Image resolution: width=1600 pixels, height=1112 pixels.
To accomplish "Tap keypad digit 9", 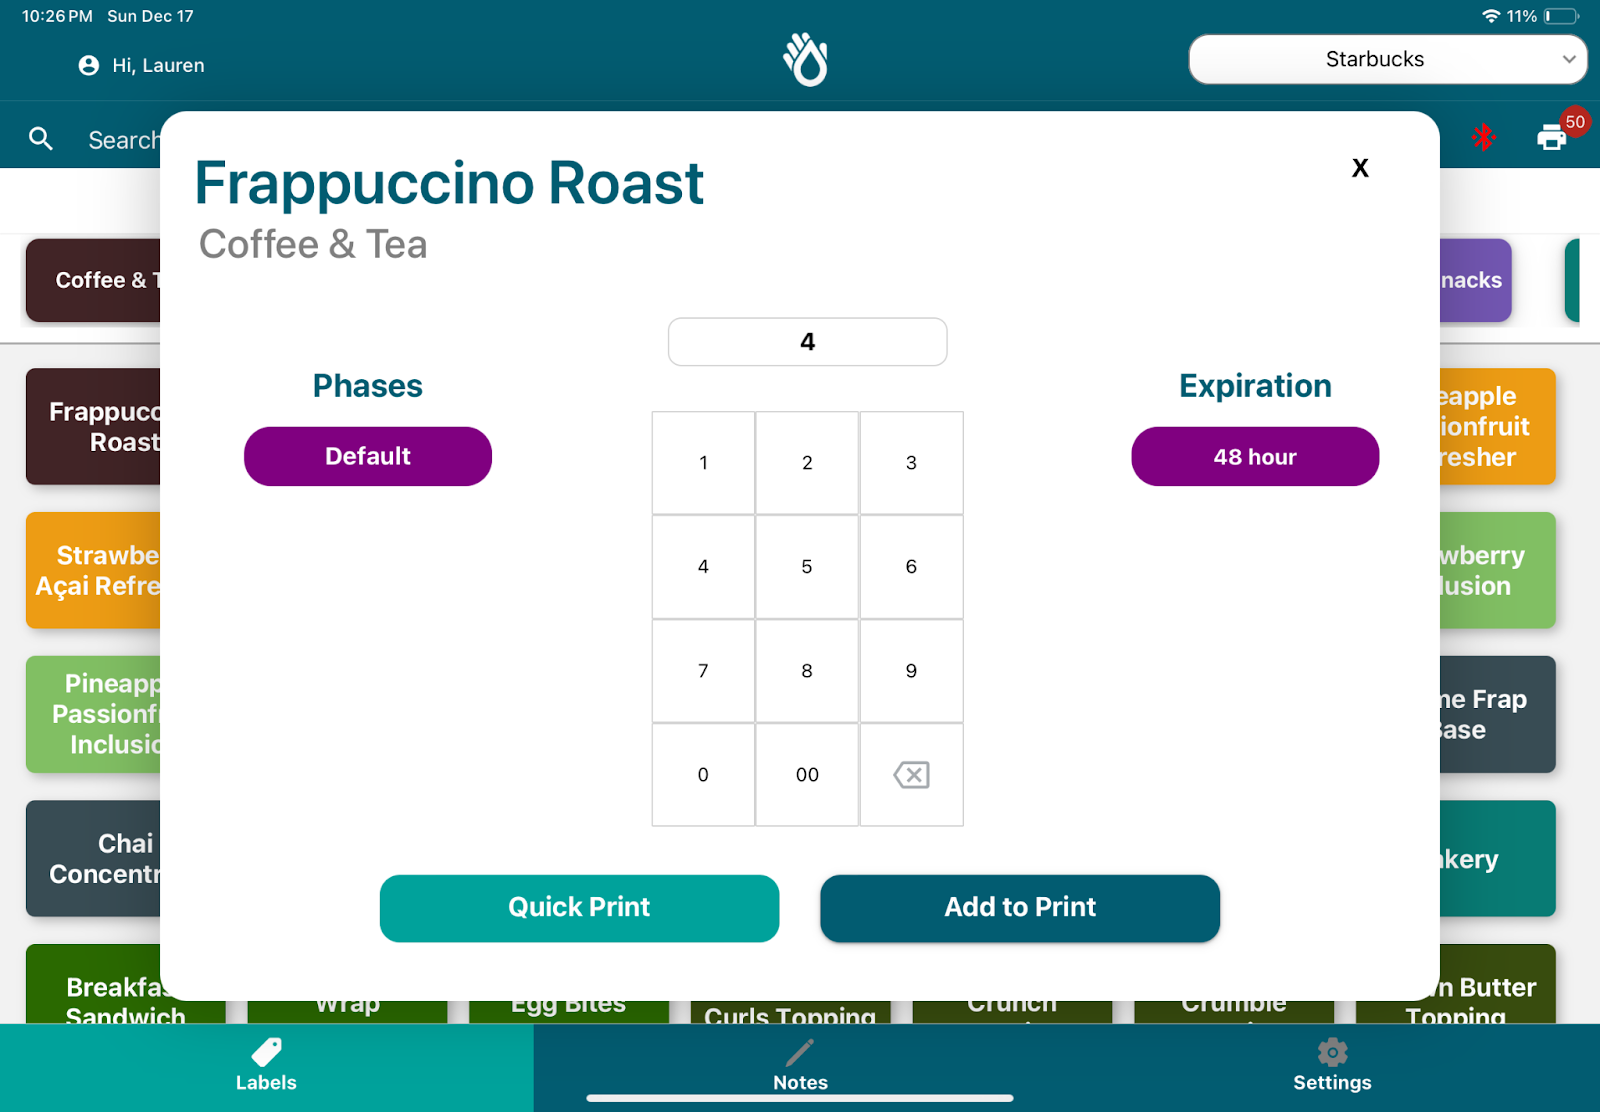I will point(911,671).
